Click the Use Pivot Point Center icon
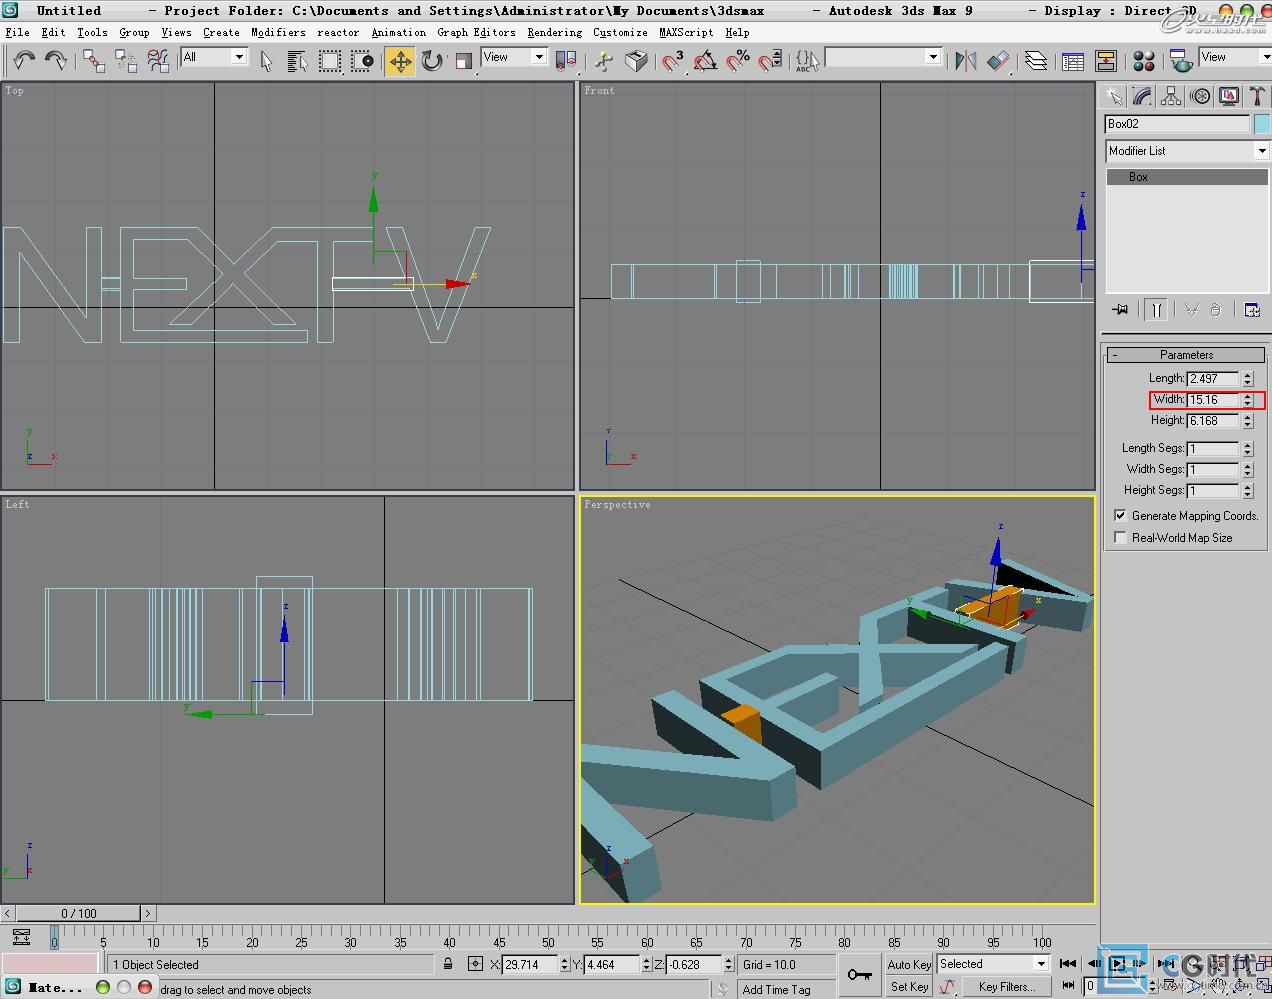 point(565,61)
